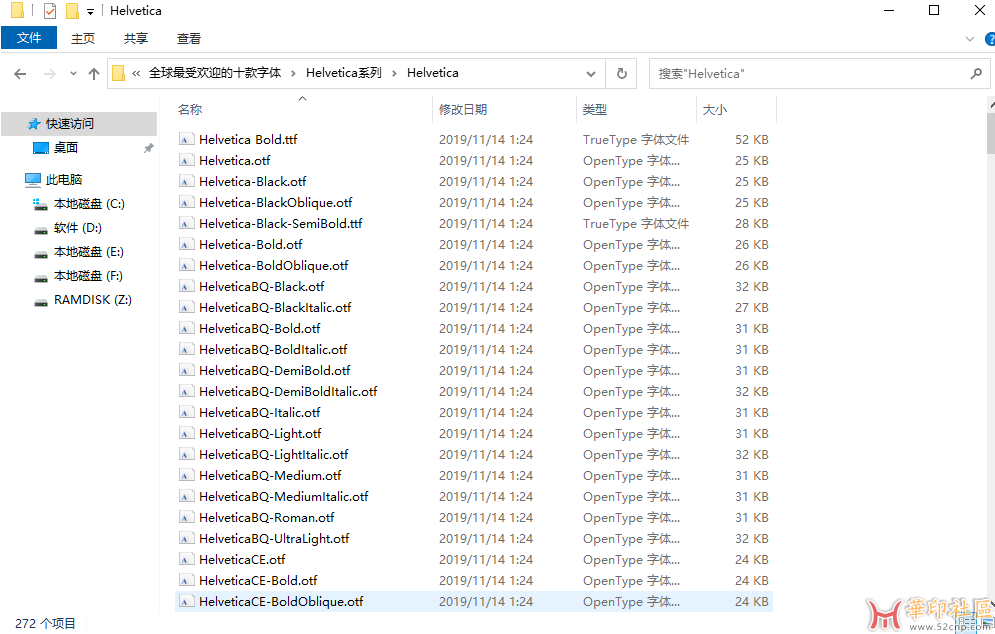Click the new folder quick access icon
The image size is (995, 634).
coord(72,11)
